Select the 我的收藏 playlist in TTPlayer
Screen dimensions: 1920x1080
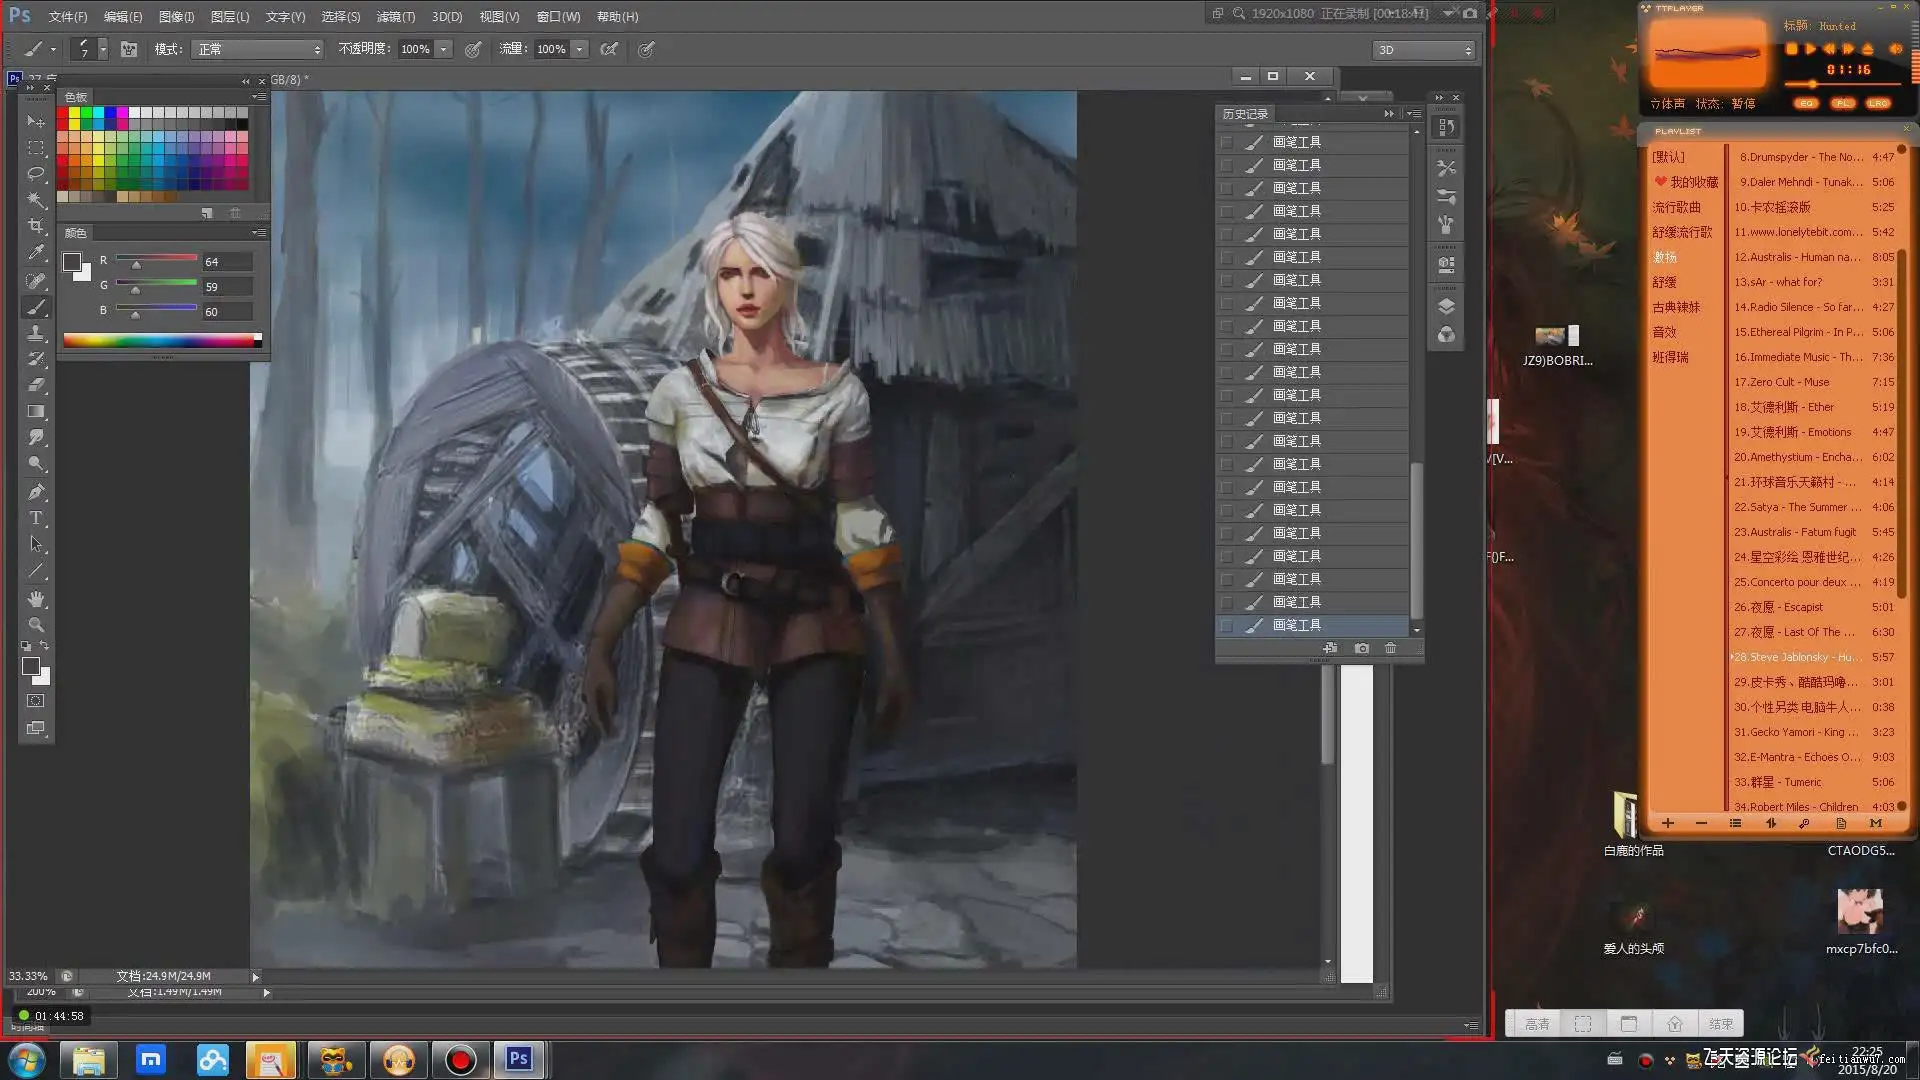1692,182
